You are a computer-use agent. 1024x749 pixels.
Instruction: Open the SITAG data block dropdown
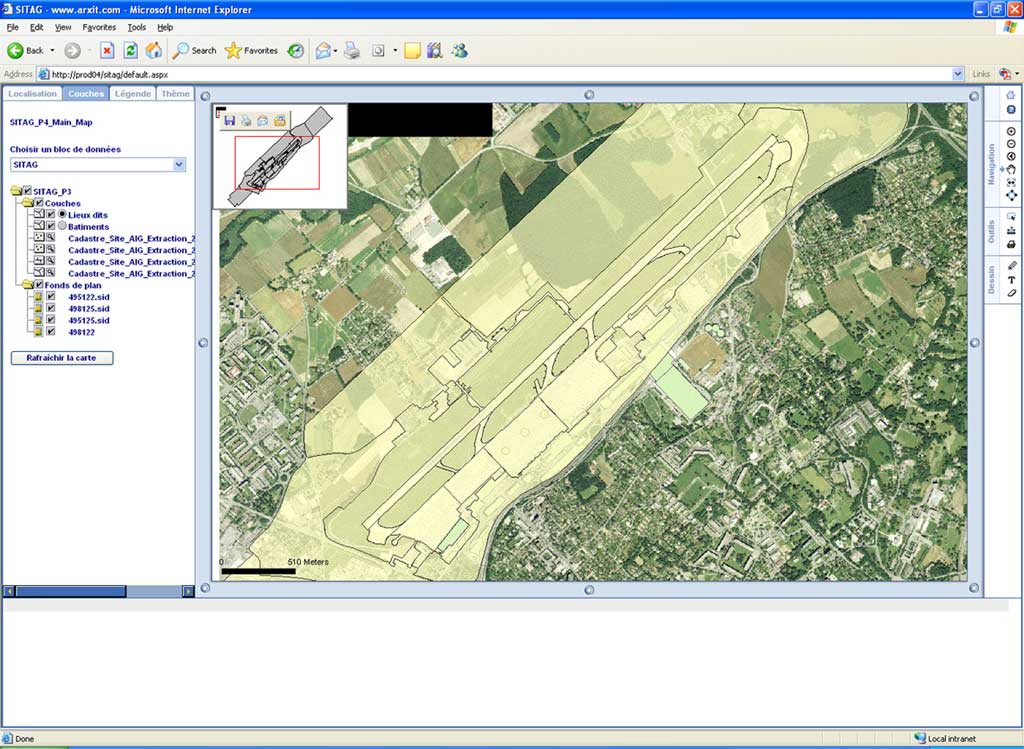[x=179, y=164]
